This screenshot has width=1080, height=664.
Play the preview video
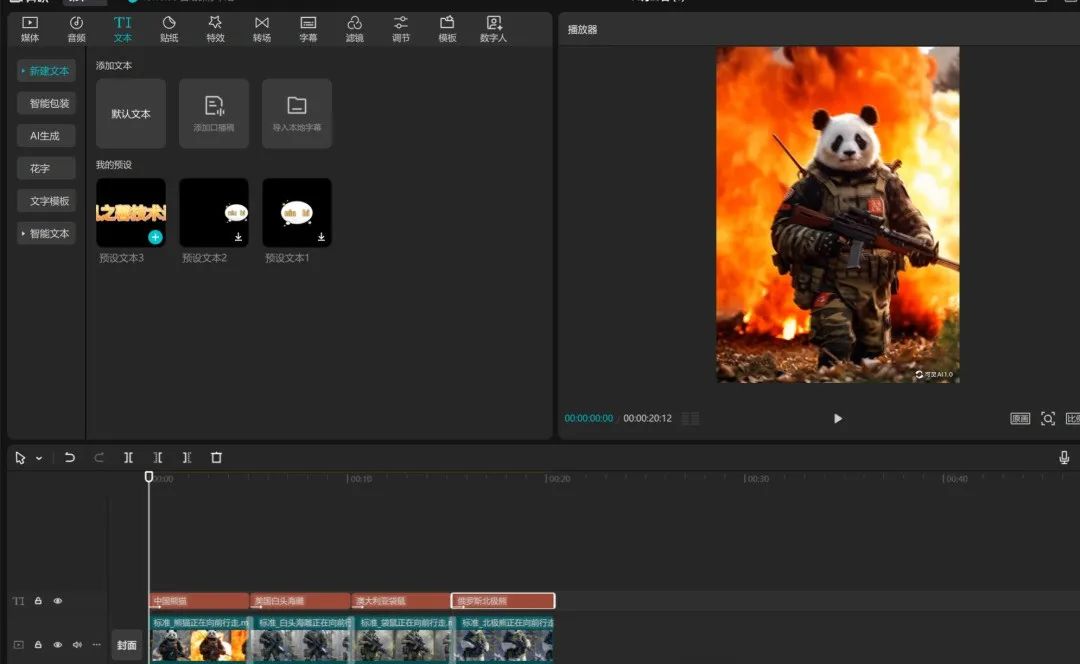838,418
